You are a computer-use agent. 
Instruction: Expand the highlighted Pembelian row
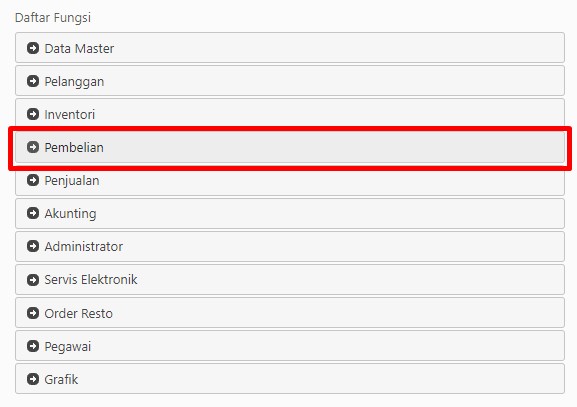(290, 147)
